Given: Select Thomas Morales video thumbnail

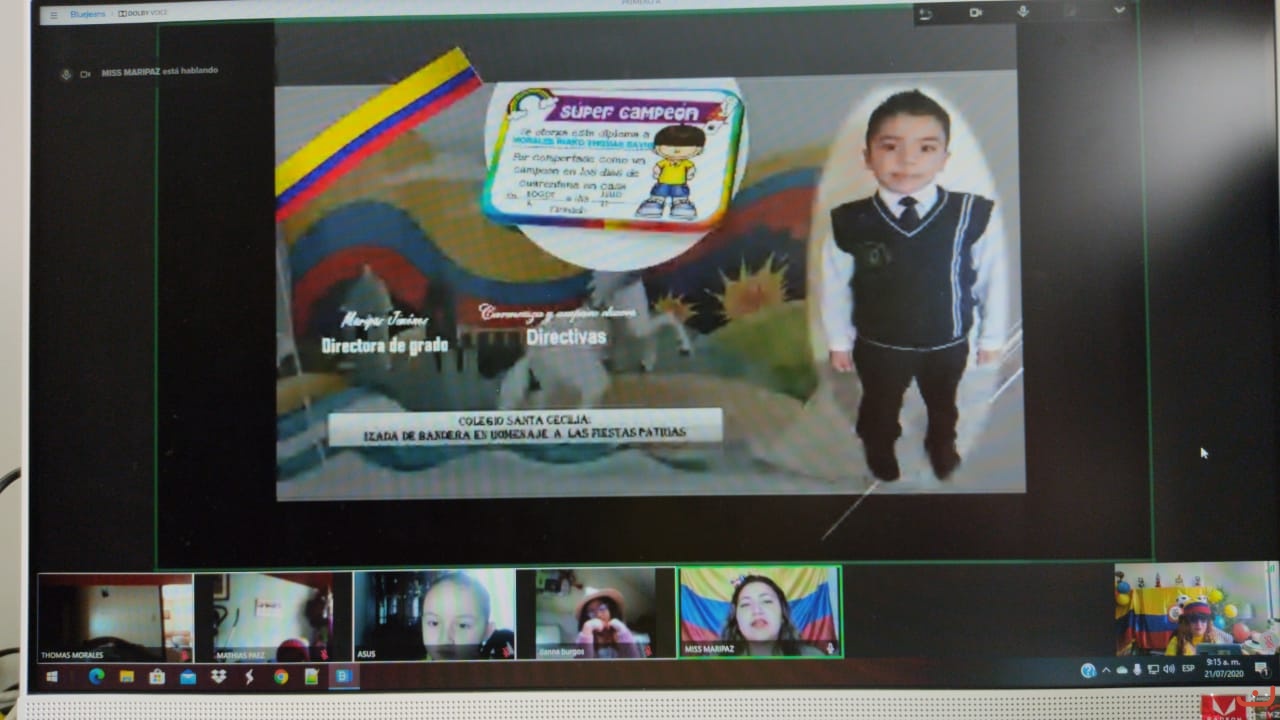Looking at the screenshot, I should pos(115,615).
